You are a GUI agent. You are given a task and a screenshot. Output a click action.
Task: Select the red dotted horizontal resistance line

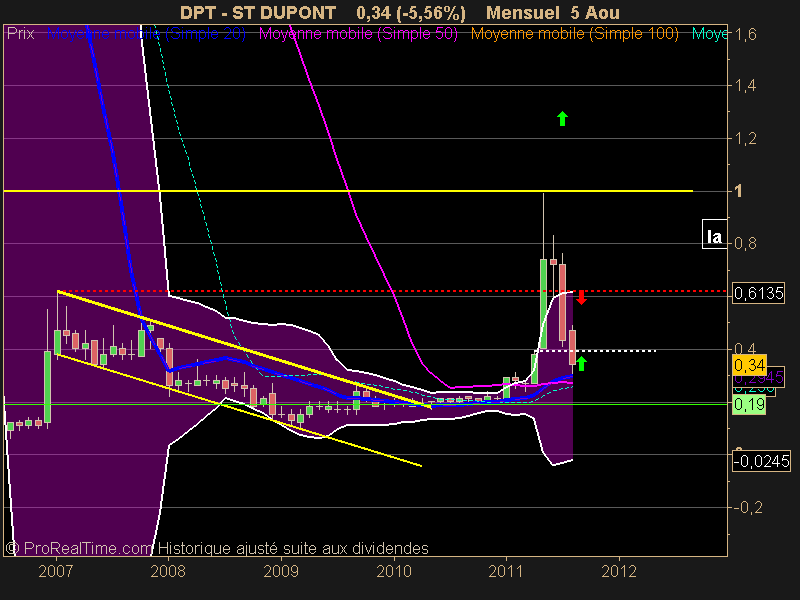coord(392,291)
